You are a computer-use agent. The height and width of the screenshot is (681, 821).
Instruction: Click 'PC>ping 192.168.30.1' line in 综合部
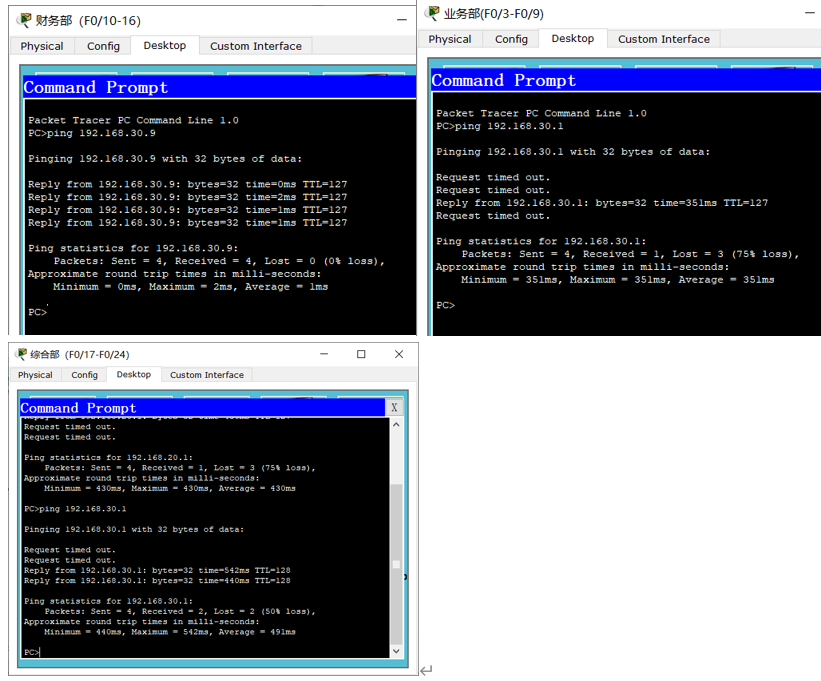[75, 509]
